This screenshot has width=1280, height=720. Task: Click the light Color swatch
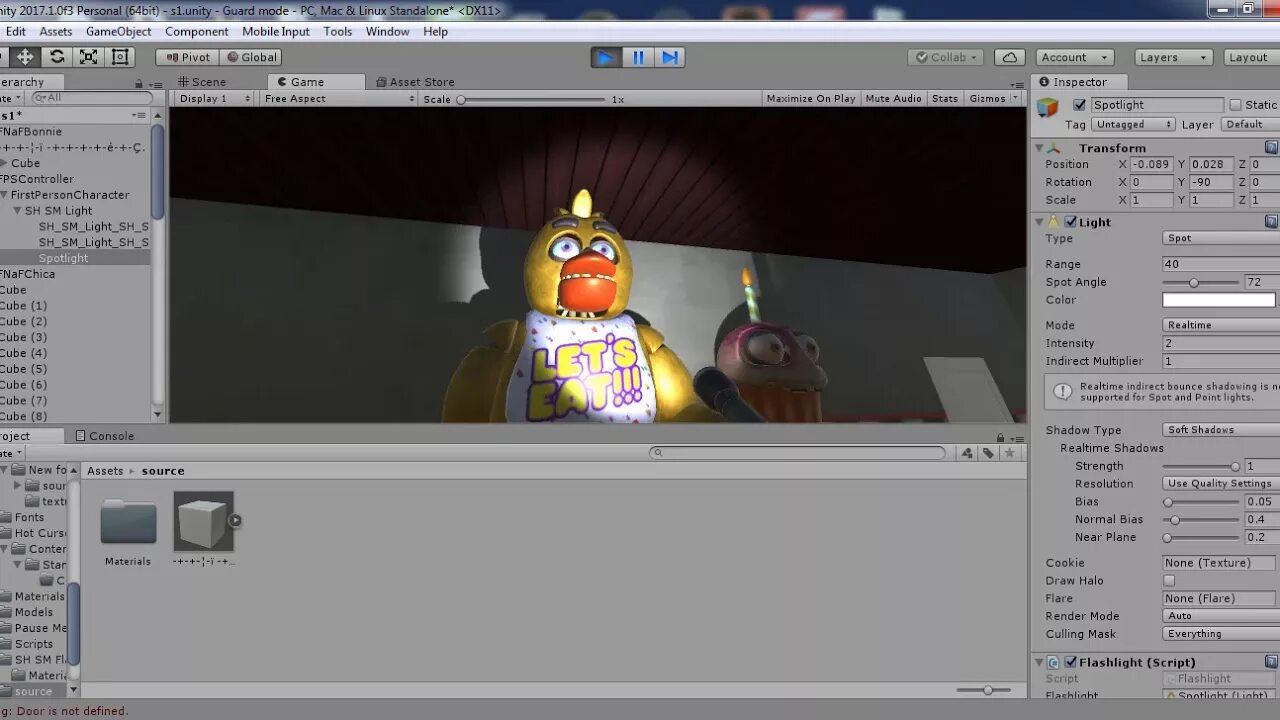[x=1219, y=300]
